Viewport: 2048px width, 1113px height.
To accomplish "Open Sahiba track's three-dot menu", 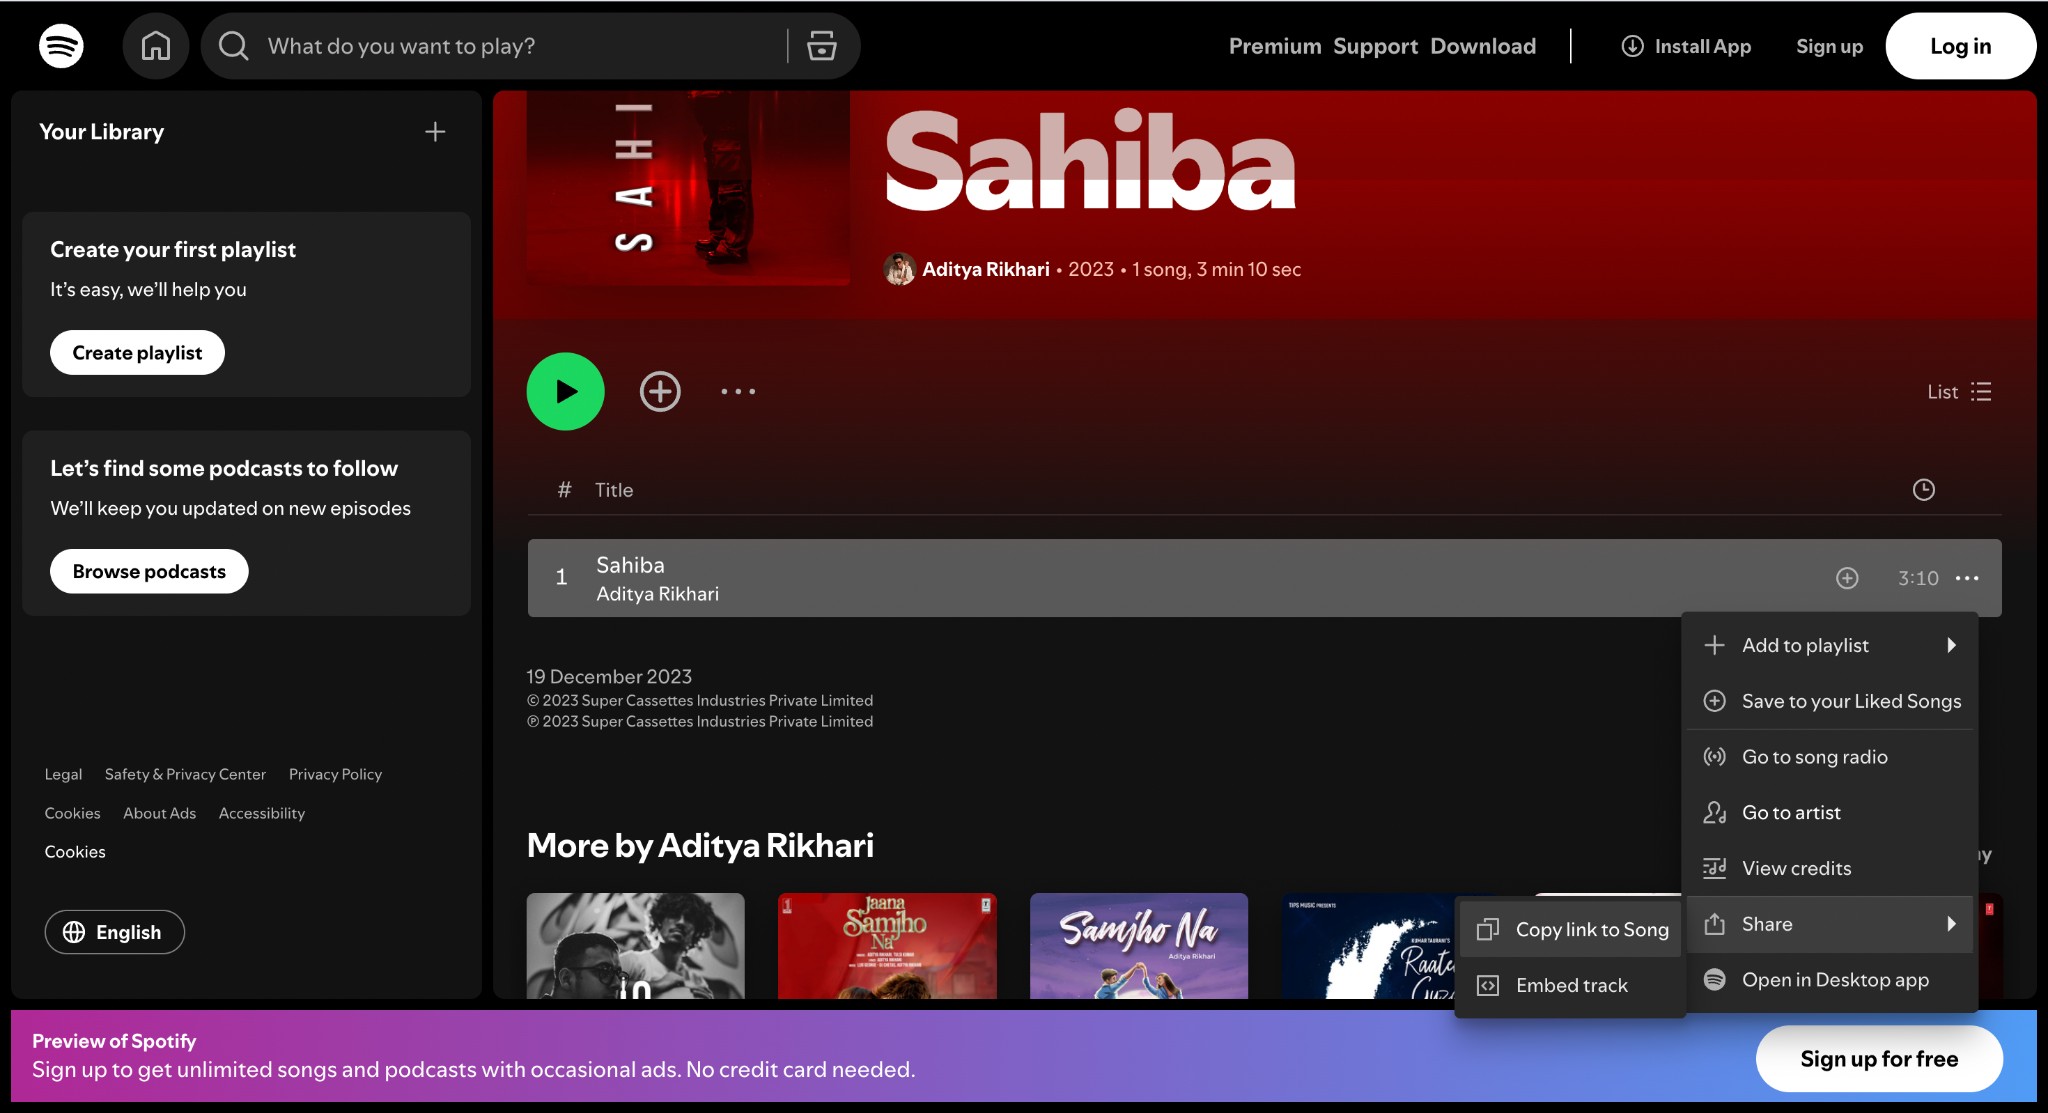I will coord(1967,578).
